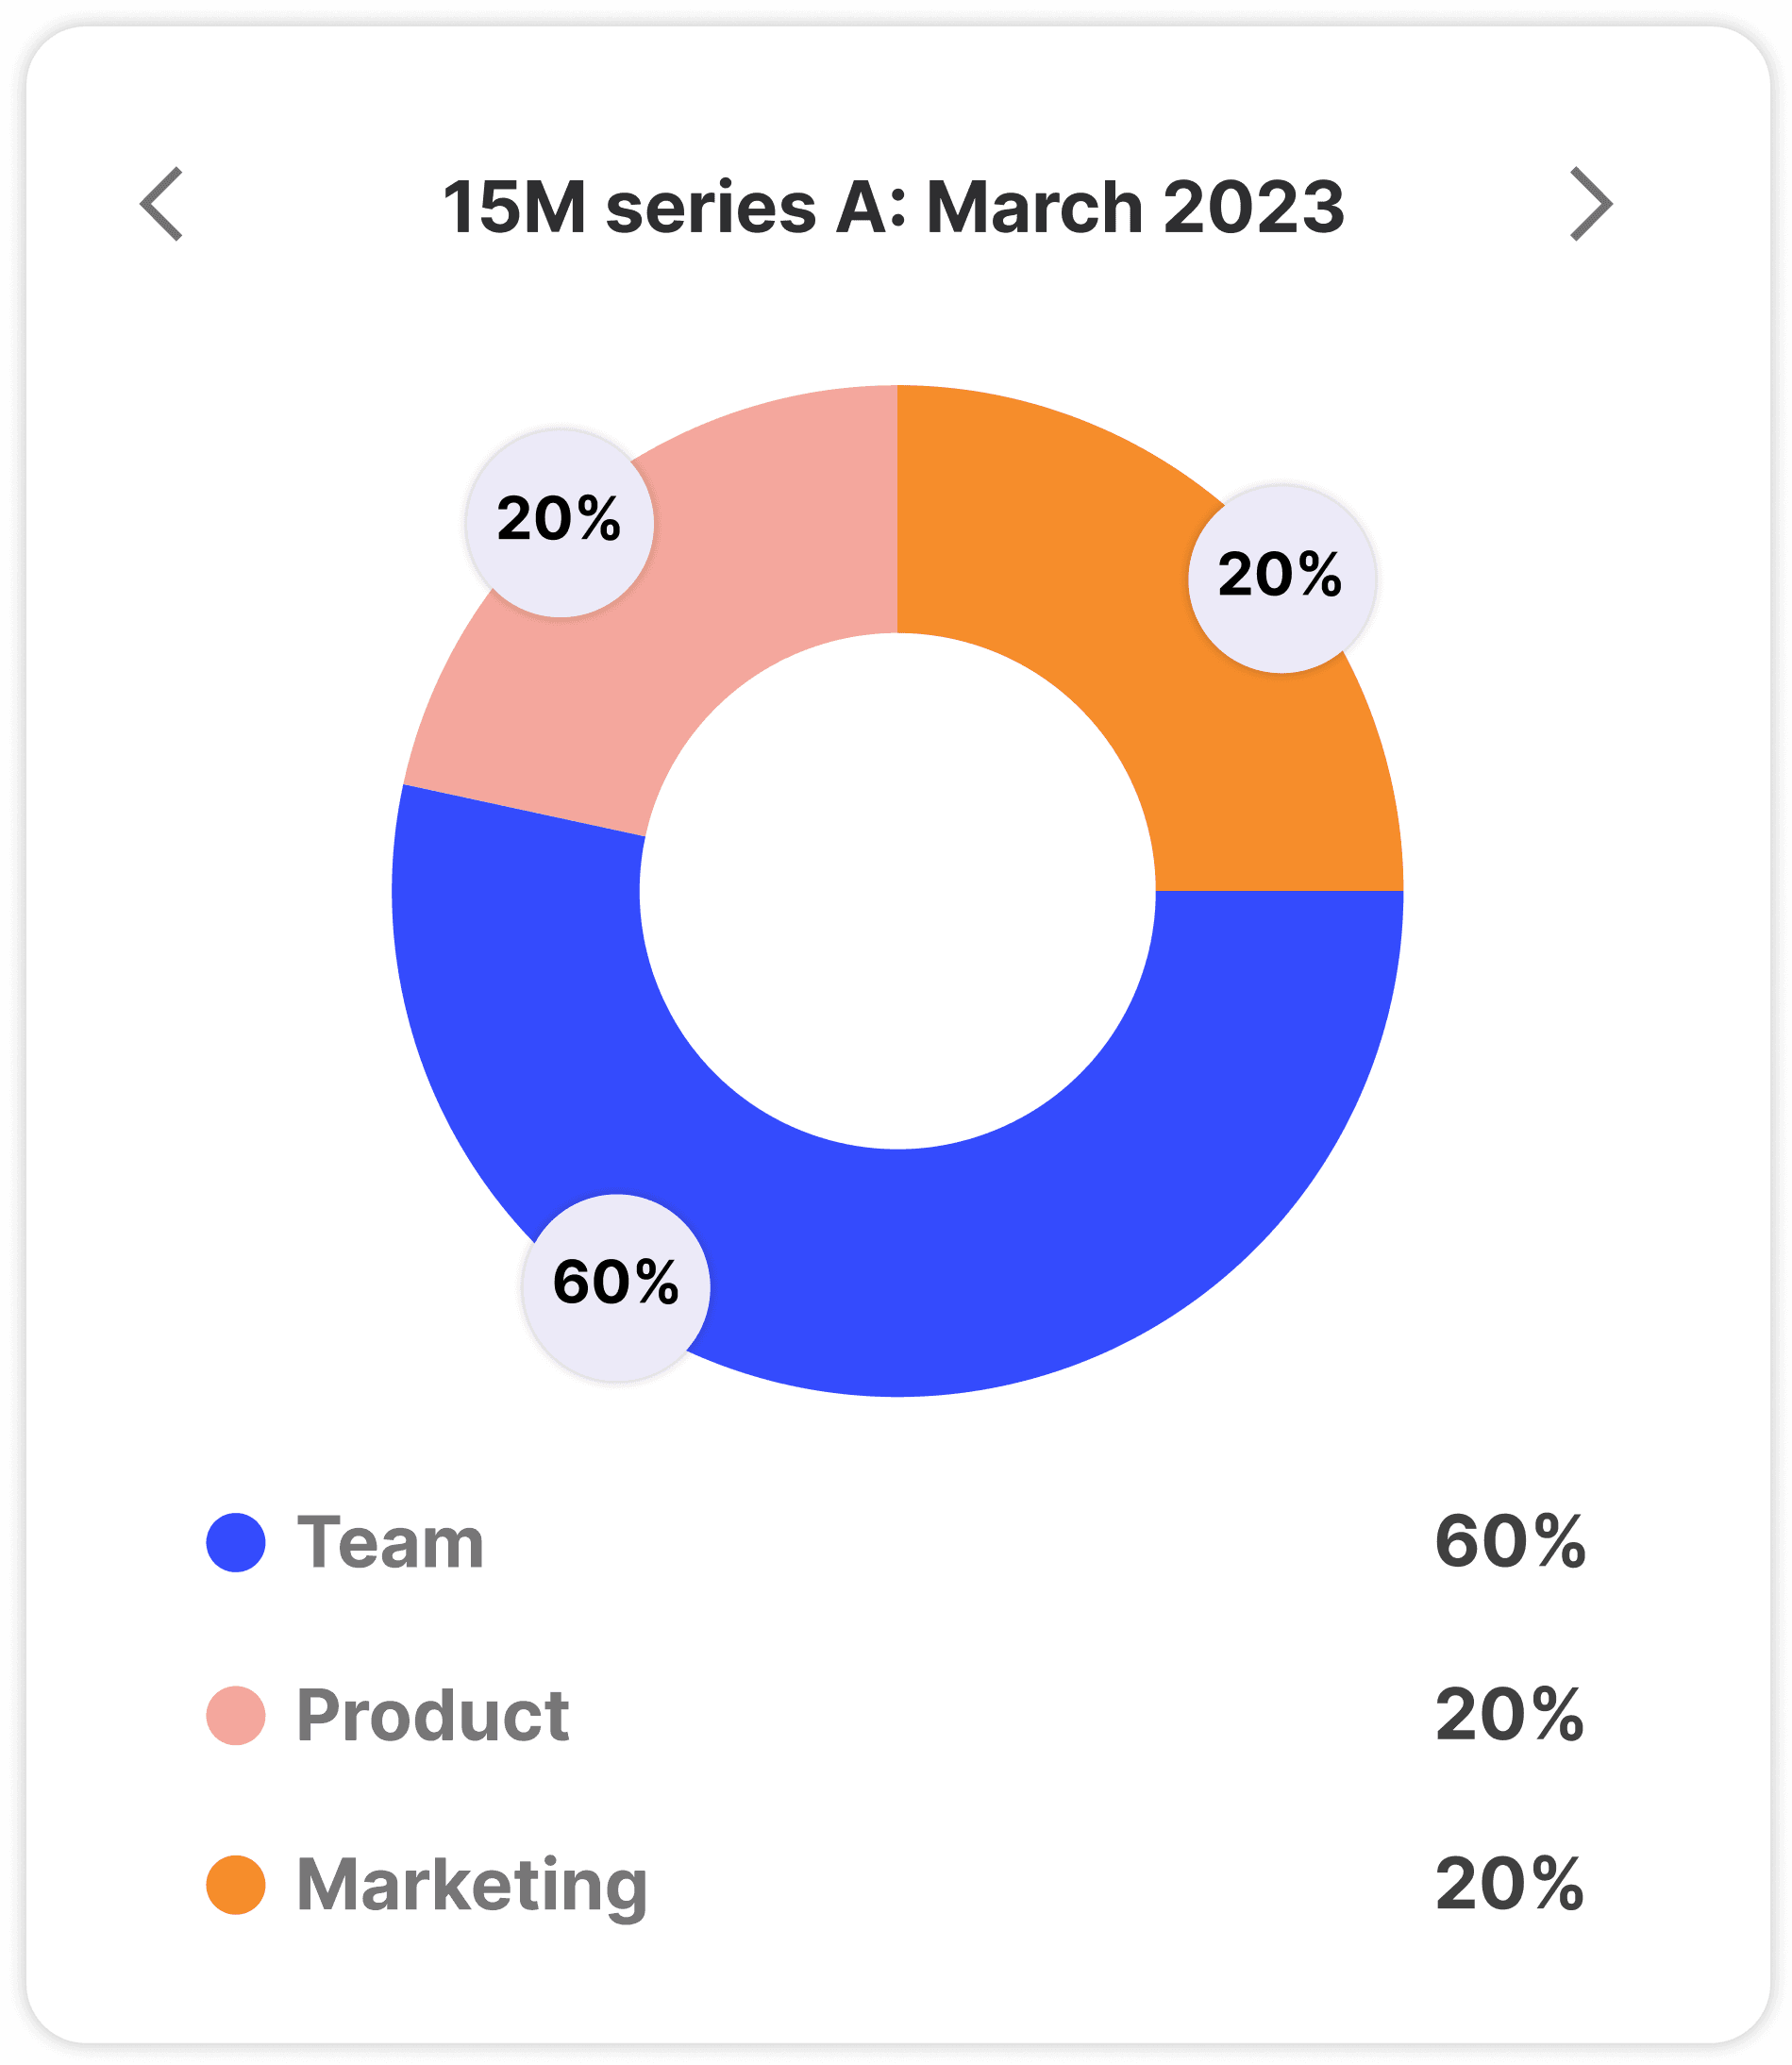Advance to next round with right chevron
1792x2065 pixels.
click(x=1591, y=204)
